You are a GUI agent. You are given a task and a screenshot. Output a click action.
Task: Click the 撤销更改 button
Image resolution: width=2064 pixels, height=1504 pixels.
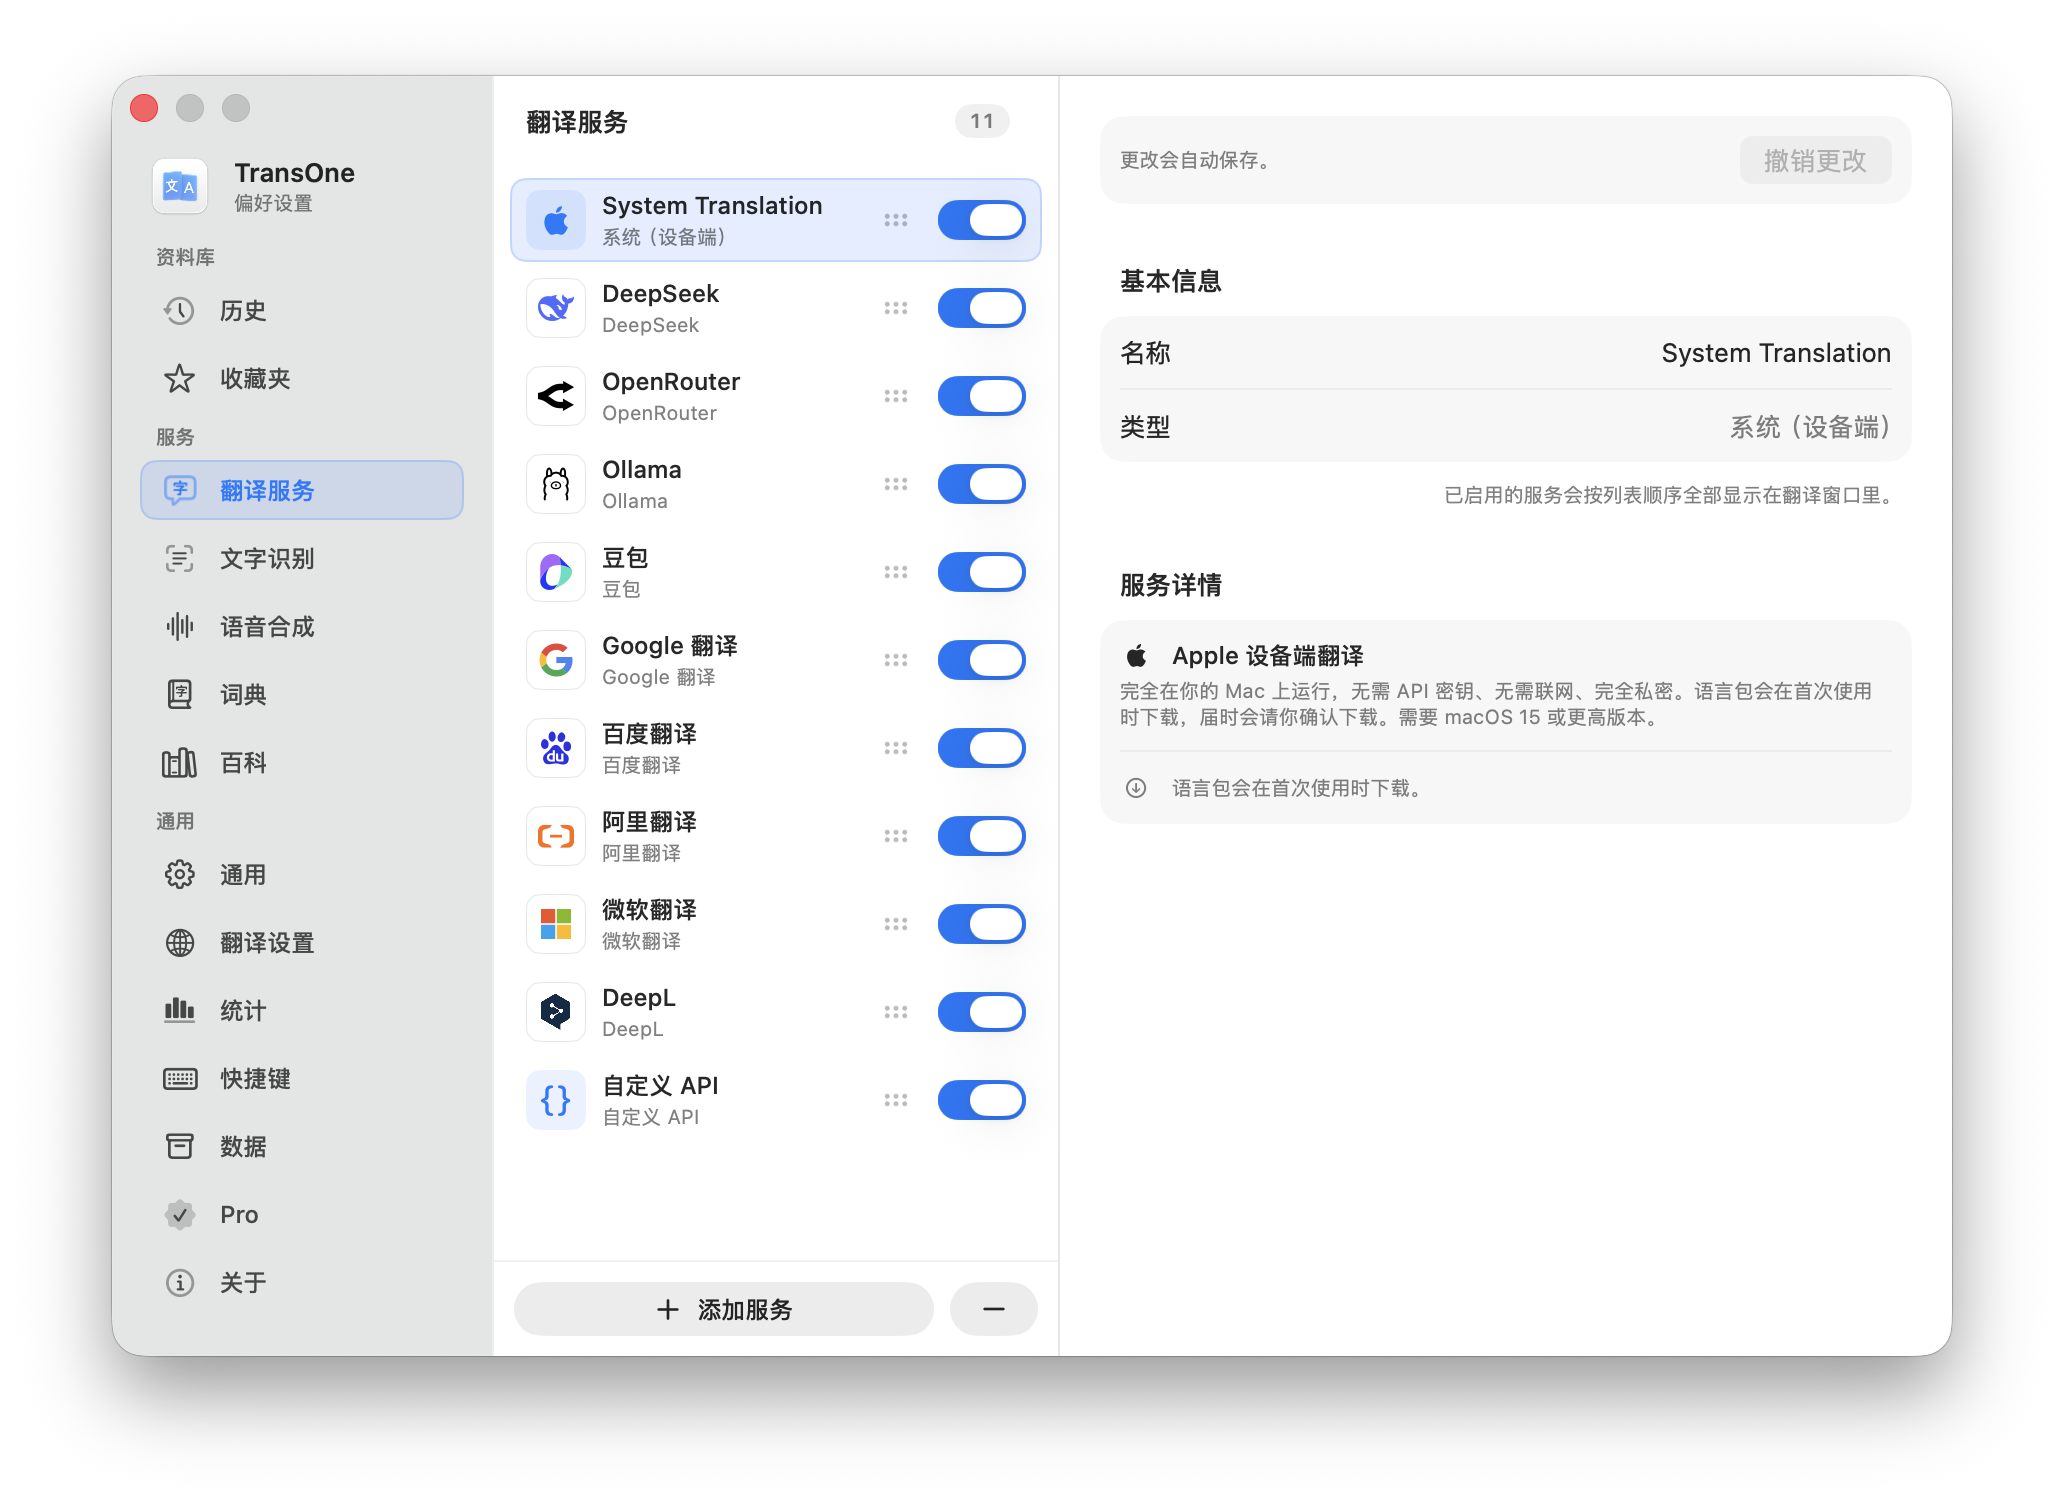(1815, 160)
